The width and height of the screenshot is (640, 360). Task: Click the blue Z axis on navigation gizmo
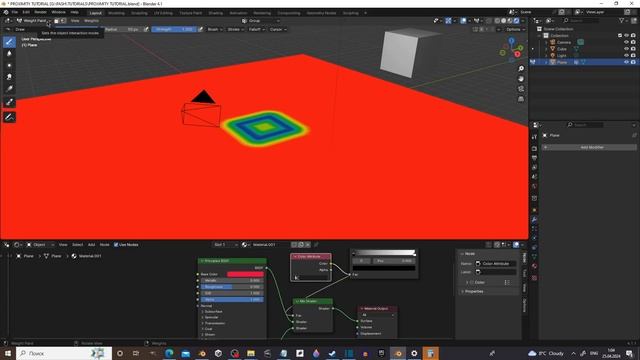511,41
